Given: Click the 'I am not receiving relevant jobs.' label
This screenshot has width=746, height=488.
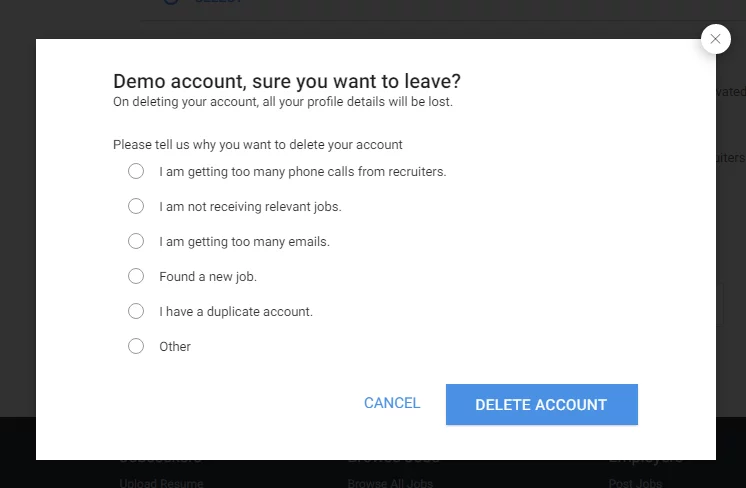Looking at the screenshot, I should click(x=250, y=207).
